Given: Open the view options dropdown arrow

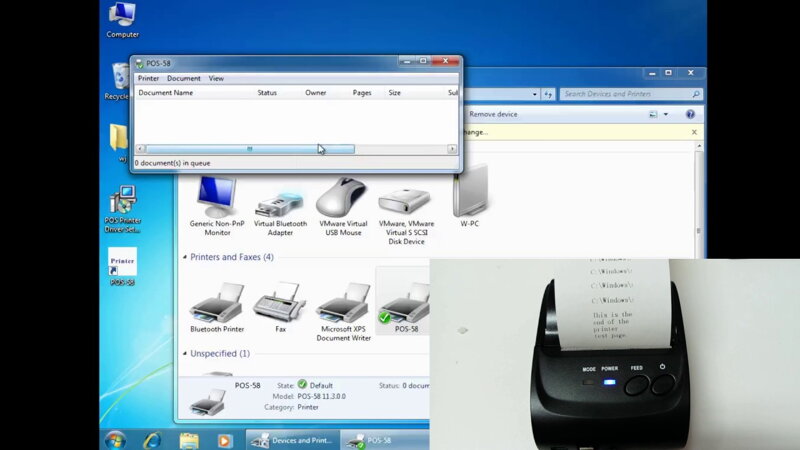Looking at the screenshot, I should (666, 114).
